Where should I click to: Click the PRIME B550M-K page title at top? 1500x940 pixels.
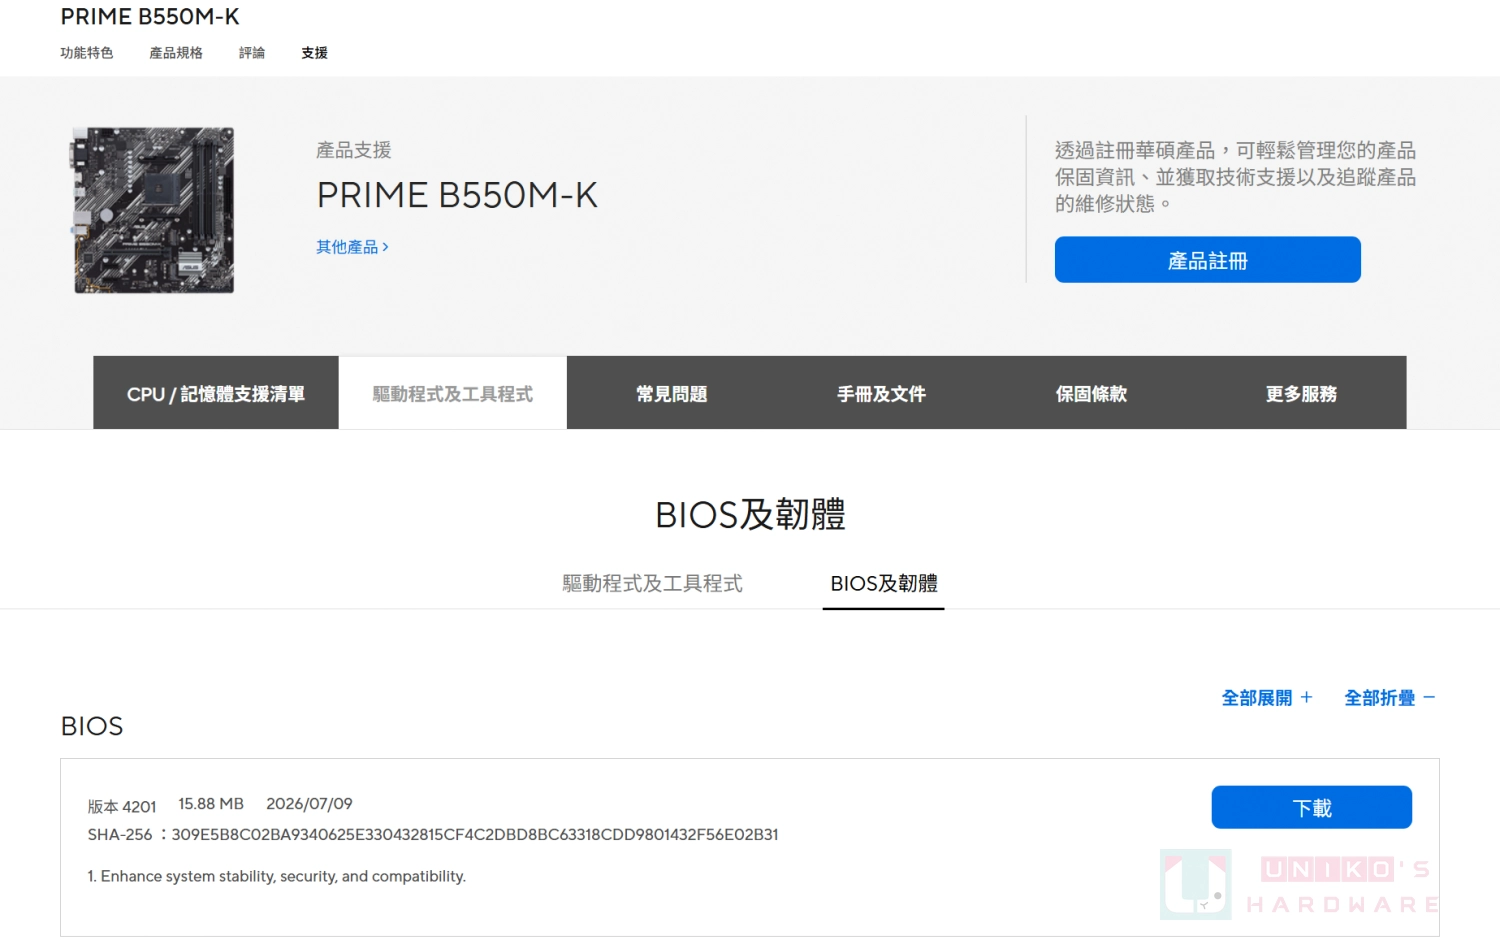click(x=150, y=17)
